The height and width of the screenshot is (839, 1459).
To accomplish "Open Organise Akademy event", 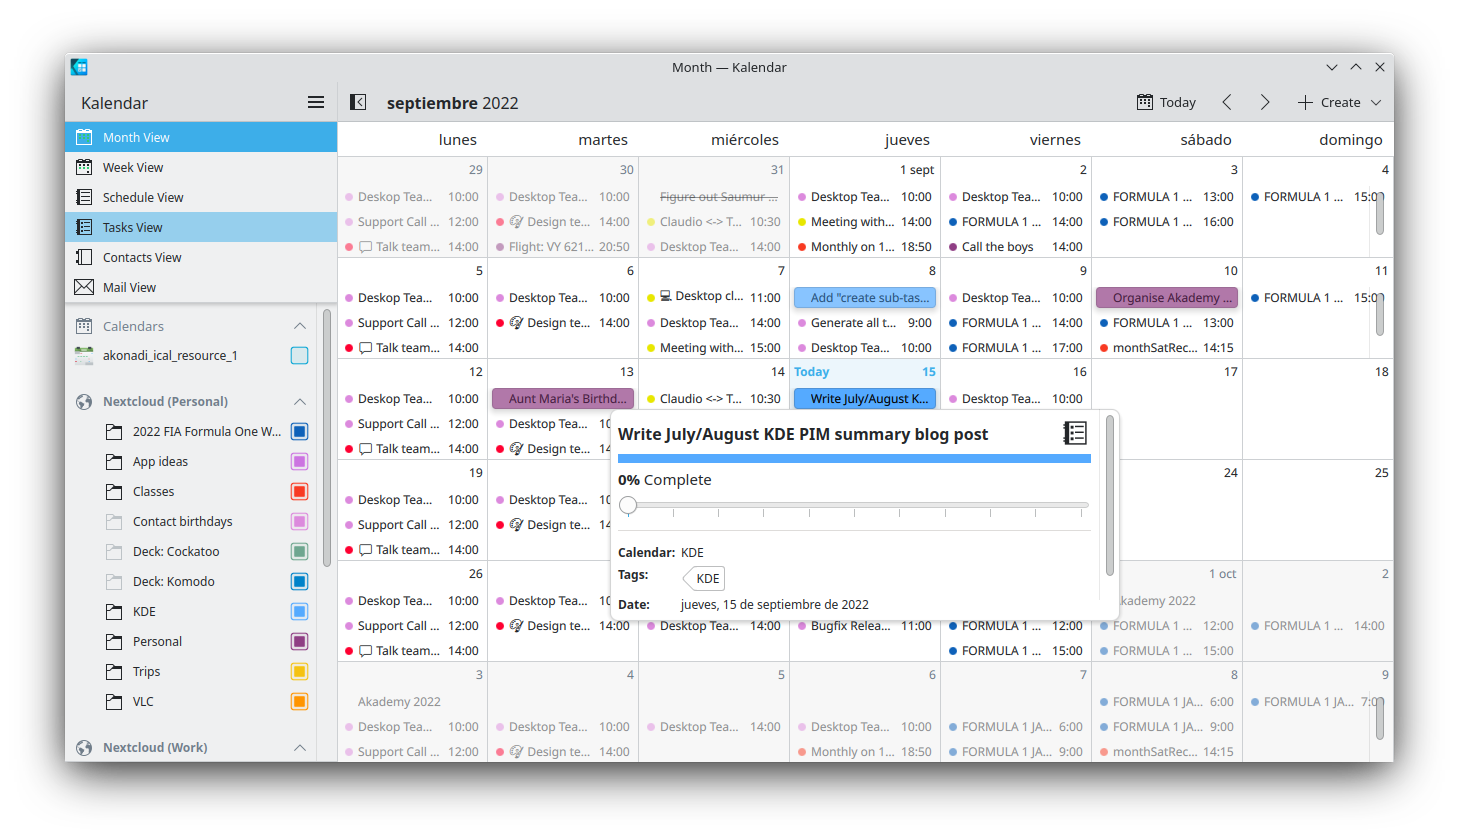I will click(1167, 297).
